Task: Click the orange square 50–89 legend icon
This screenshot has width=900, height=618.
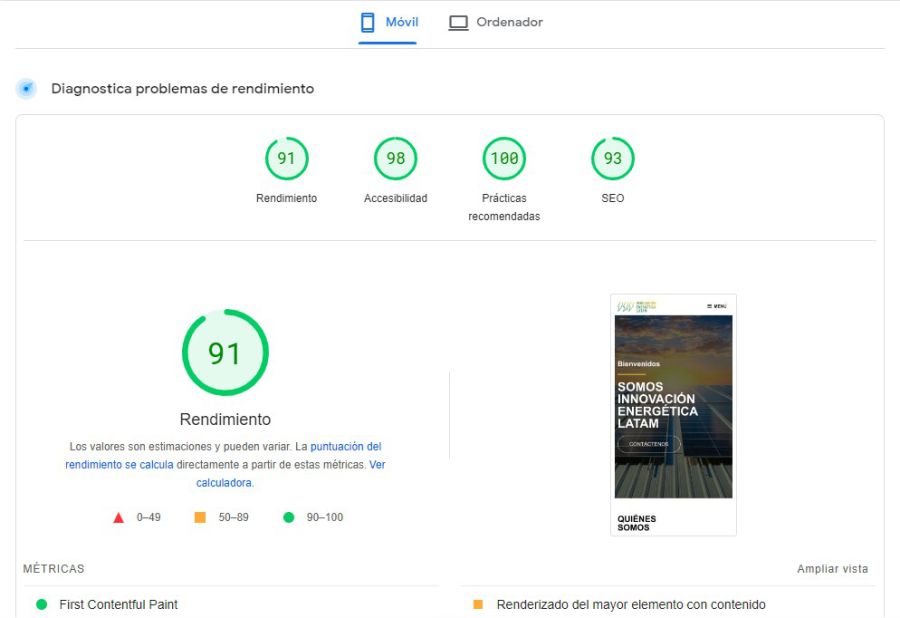Action: (x=200, y=517)
